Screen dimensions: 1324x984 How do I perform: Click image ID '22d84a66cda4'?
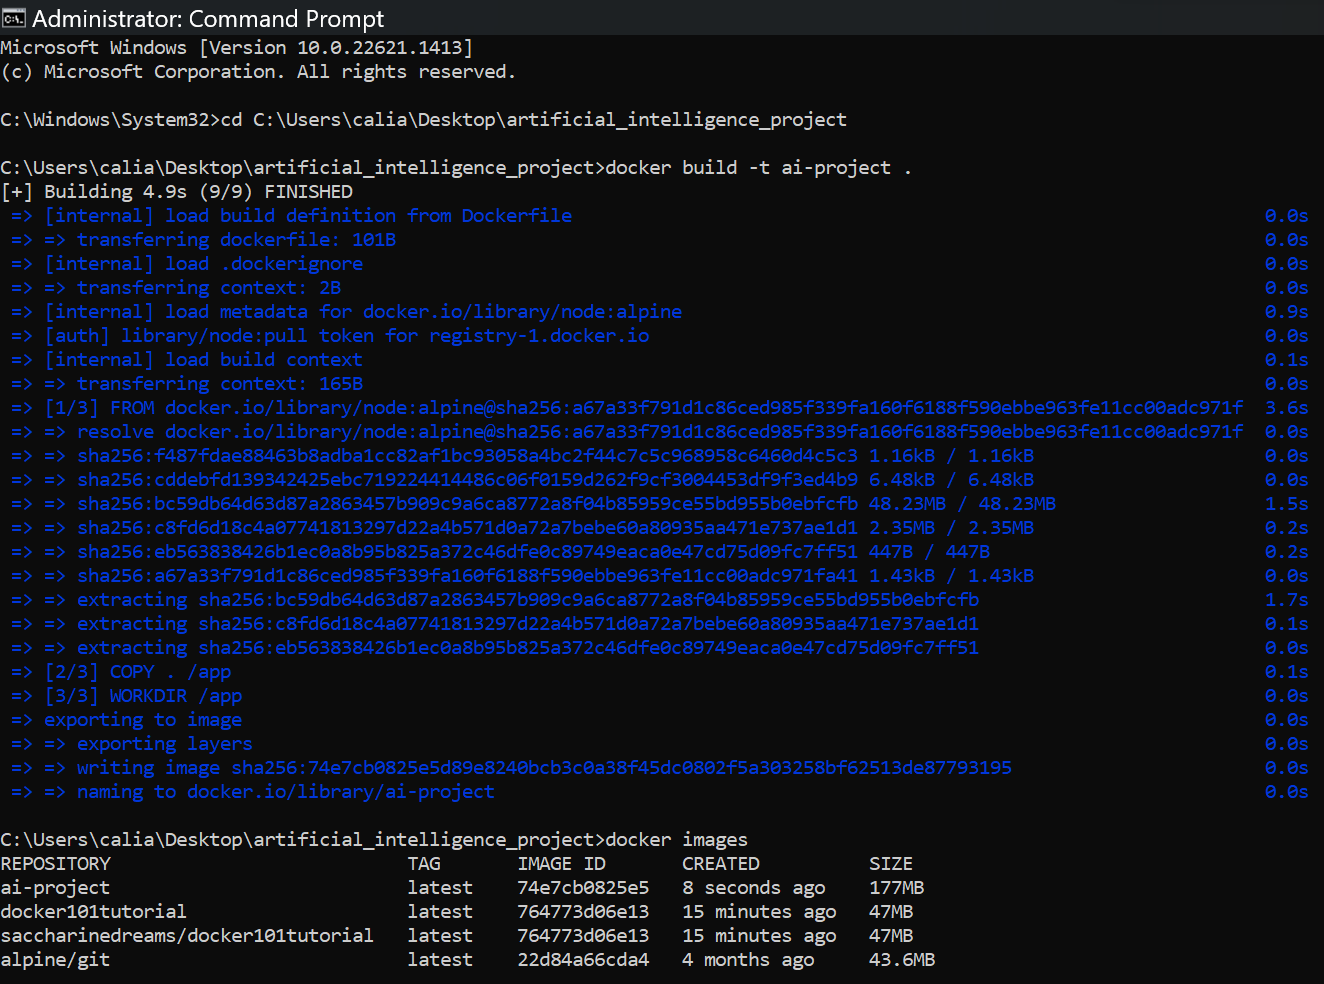(583, 960)
